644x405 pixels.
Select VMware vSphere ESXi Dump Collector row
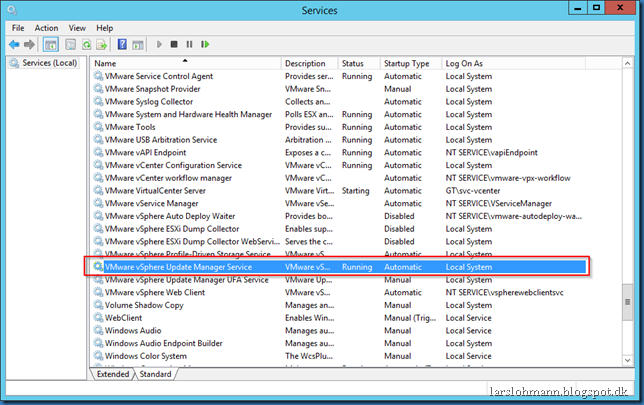click(x=339, y=229)
